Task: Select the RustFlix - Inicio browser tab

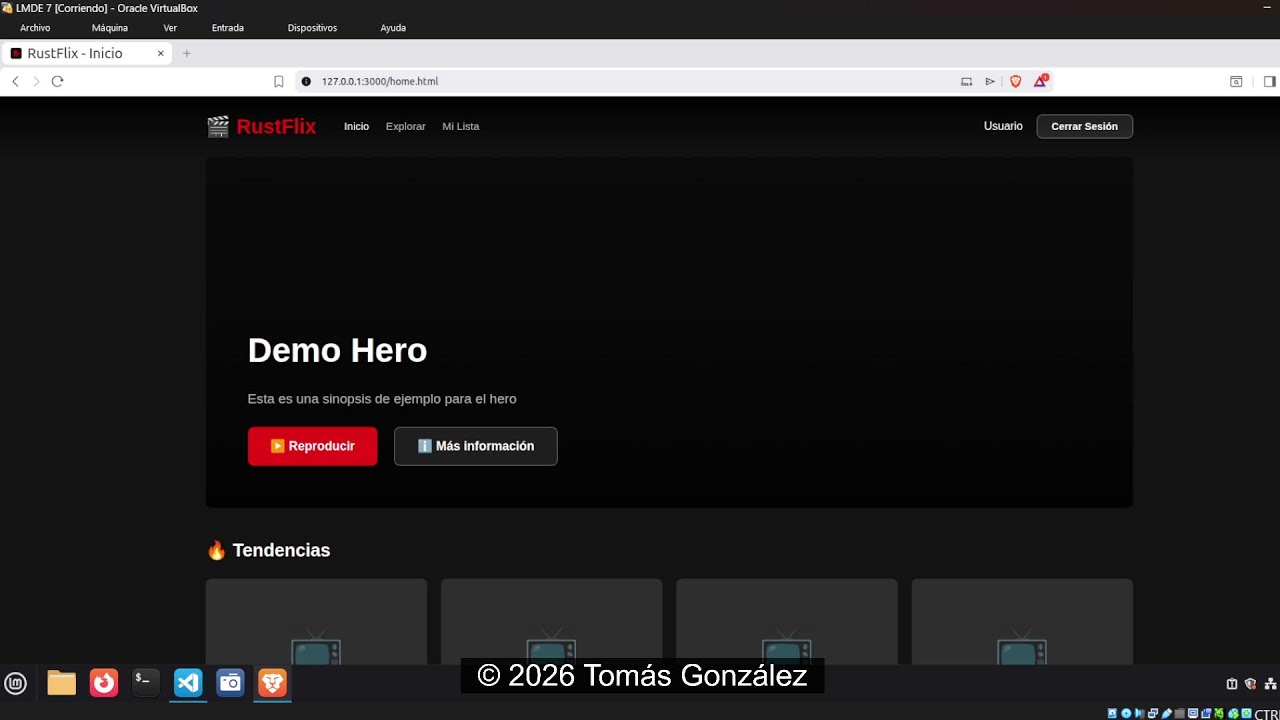Action: coord(87,53)
